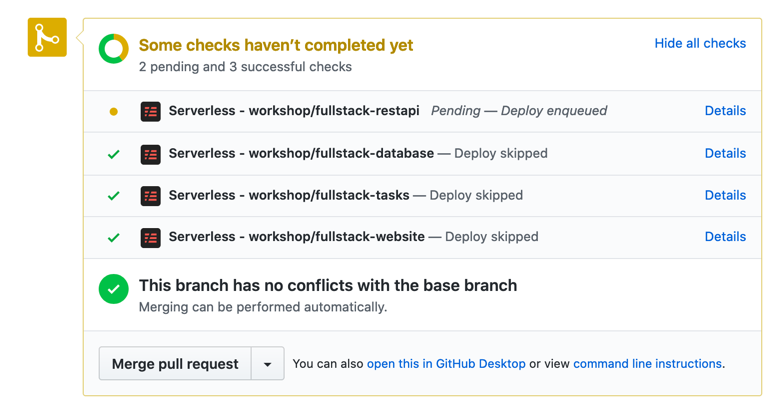Image resolution: width=778 pixels, height=415 pixels.
Task: Click the Serverless app icon for fullstack-website
Action: 150,238
